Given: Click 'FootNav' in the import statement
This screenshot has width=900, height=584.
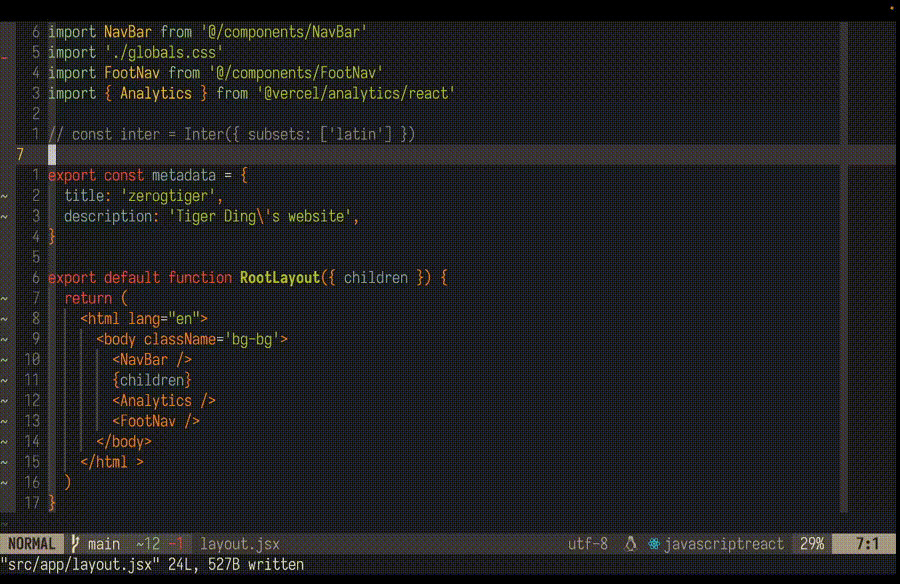Looking at the screenshot, I should (x=131, y=73).
